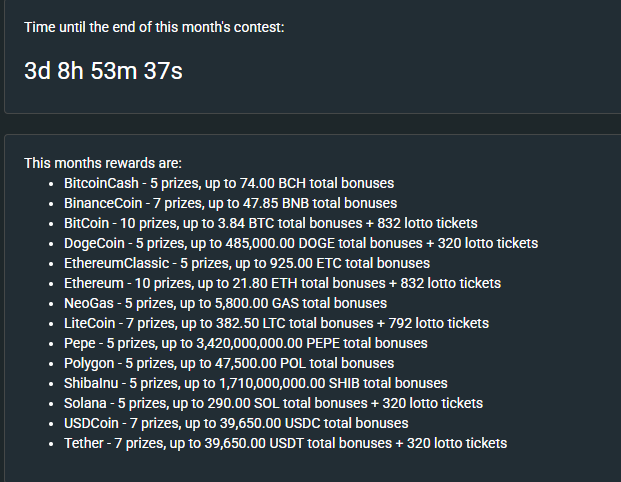Screen dimensions: 621x482
Task: Select the BitcoinCash rewards list entry
Action: coord(229,183)
